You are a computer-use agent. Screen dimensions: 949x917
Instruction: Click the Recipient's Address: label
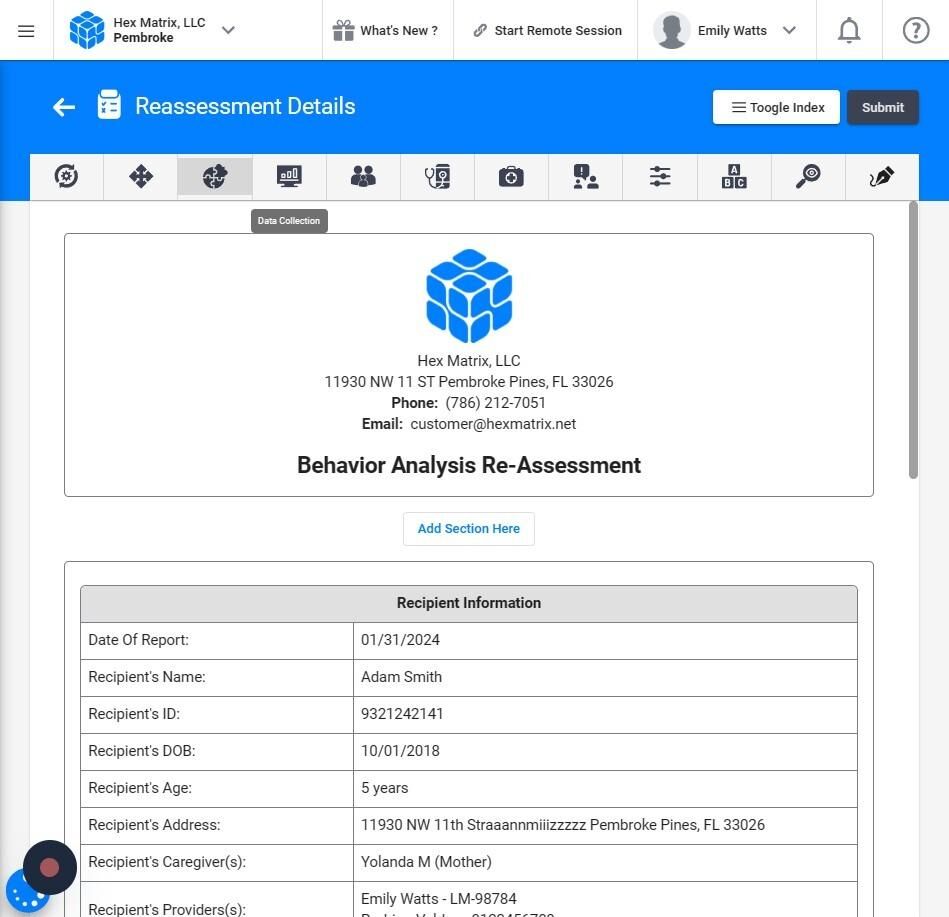click(x=154, y=824)
